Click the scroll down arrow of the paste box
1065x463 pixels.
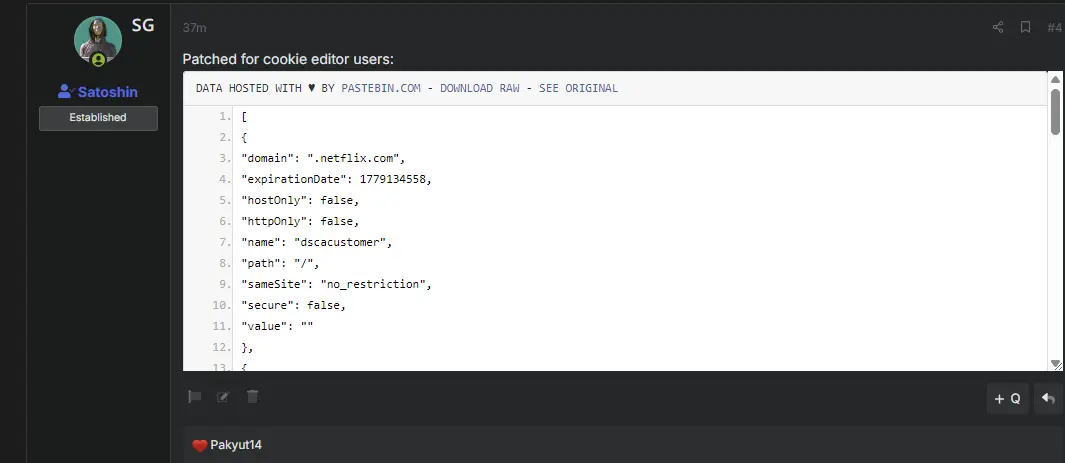coord(1055,364)
